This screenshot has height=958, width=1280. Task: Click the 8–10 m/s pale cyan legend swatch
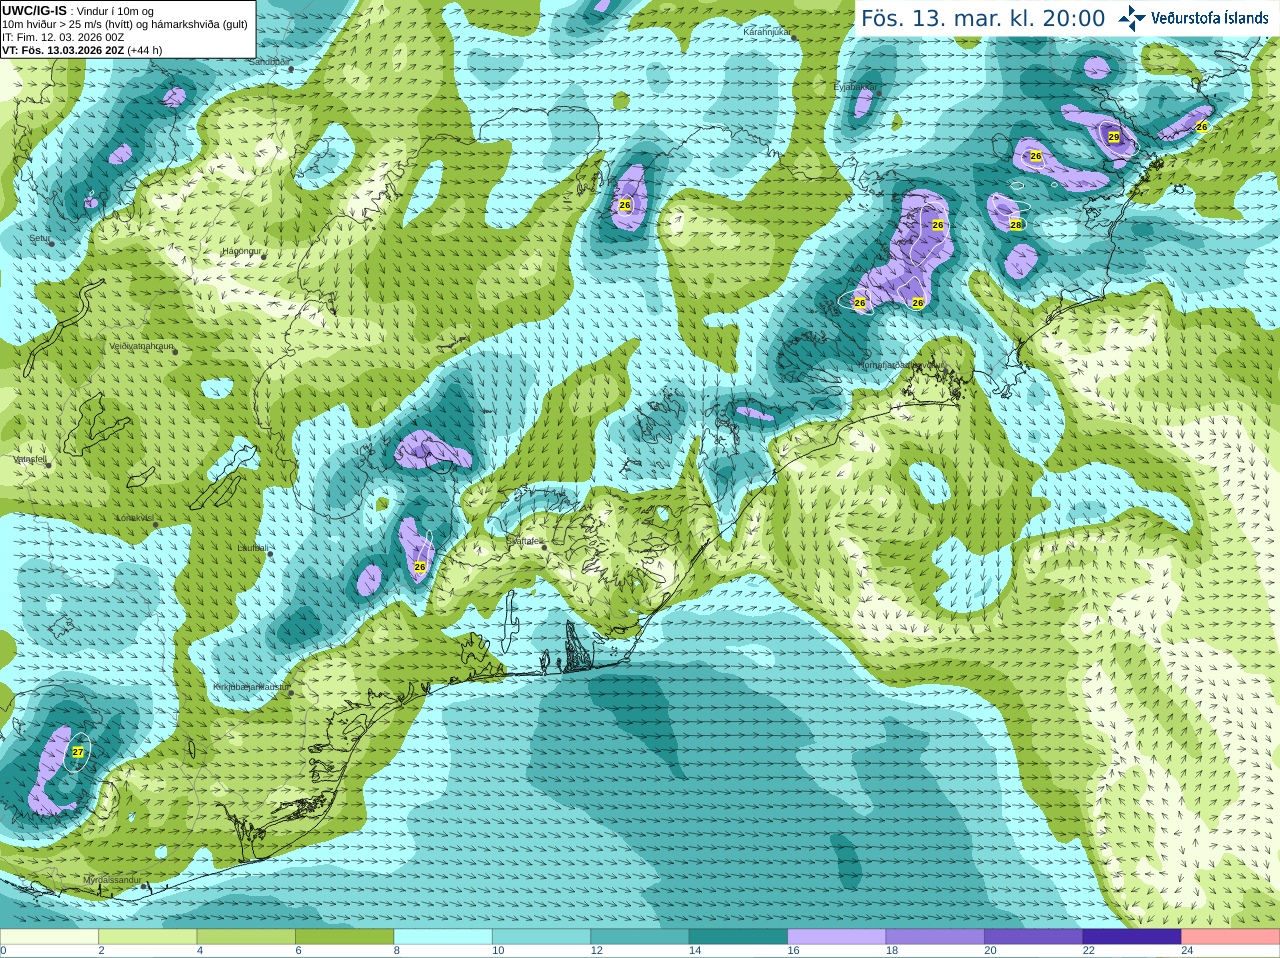(443, 936)
